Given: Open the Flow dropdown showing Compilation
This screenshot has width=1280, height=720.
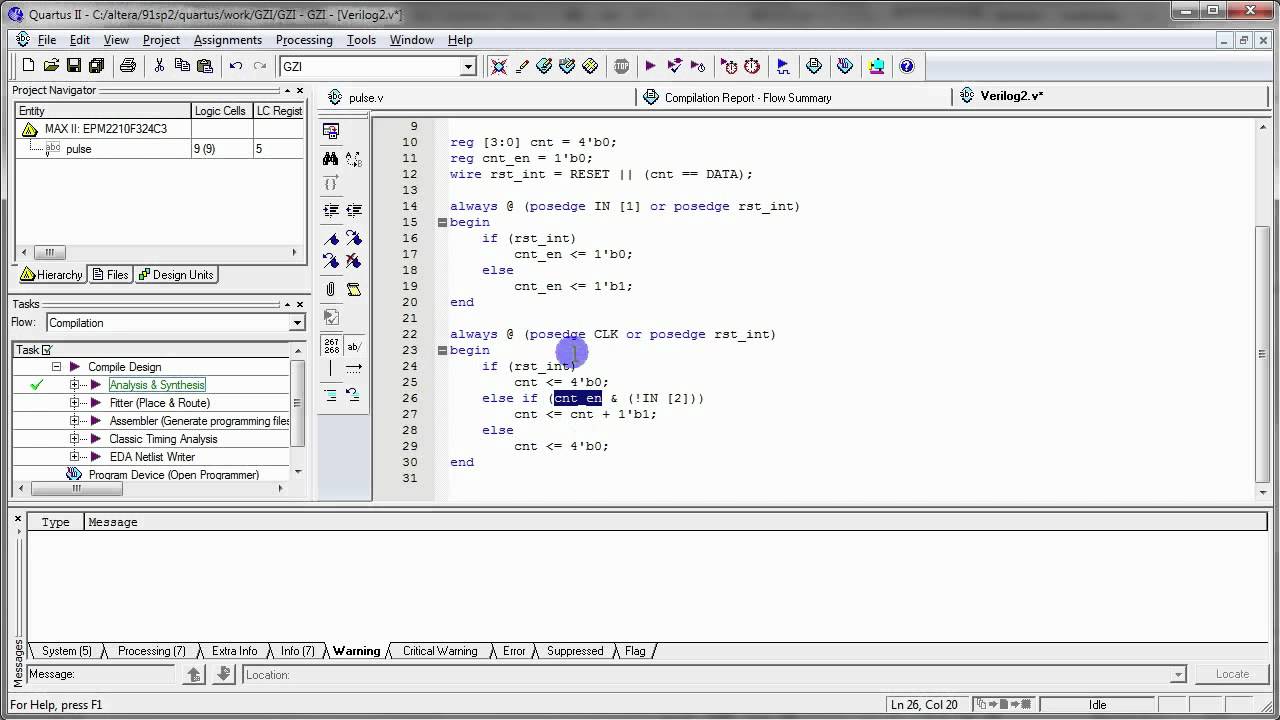Looking at the screenshot, I should pyautogui.click(x=297, y=323).
